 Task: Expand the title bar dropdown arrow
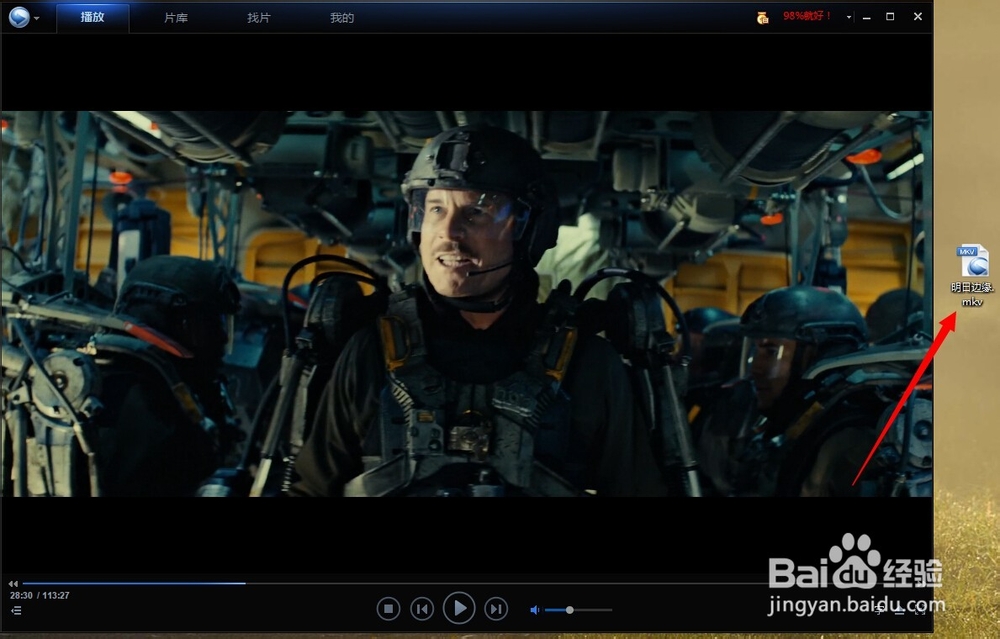click(849, 17)
